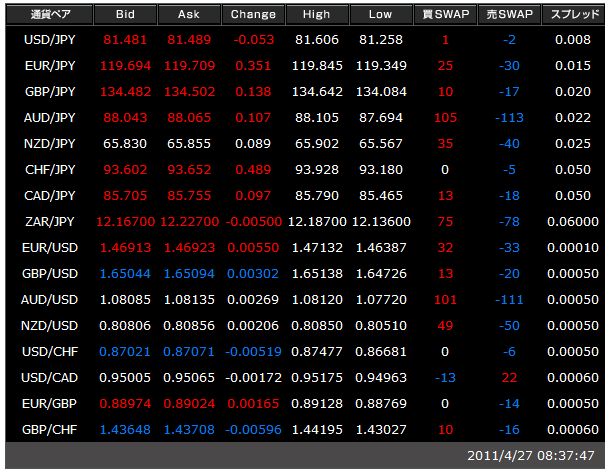Viewport: 610px width, 474px height.
Task: Click AUD/JPY sell swap -113
Action: [x=509, y=118]
